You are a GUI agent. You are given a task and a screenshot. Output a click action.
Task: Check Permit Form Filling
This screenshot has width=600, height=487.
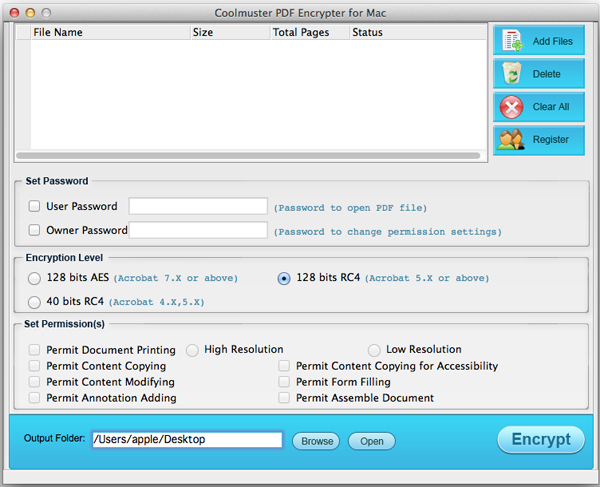pyautogui.click(x=284, y=382)
